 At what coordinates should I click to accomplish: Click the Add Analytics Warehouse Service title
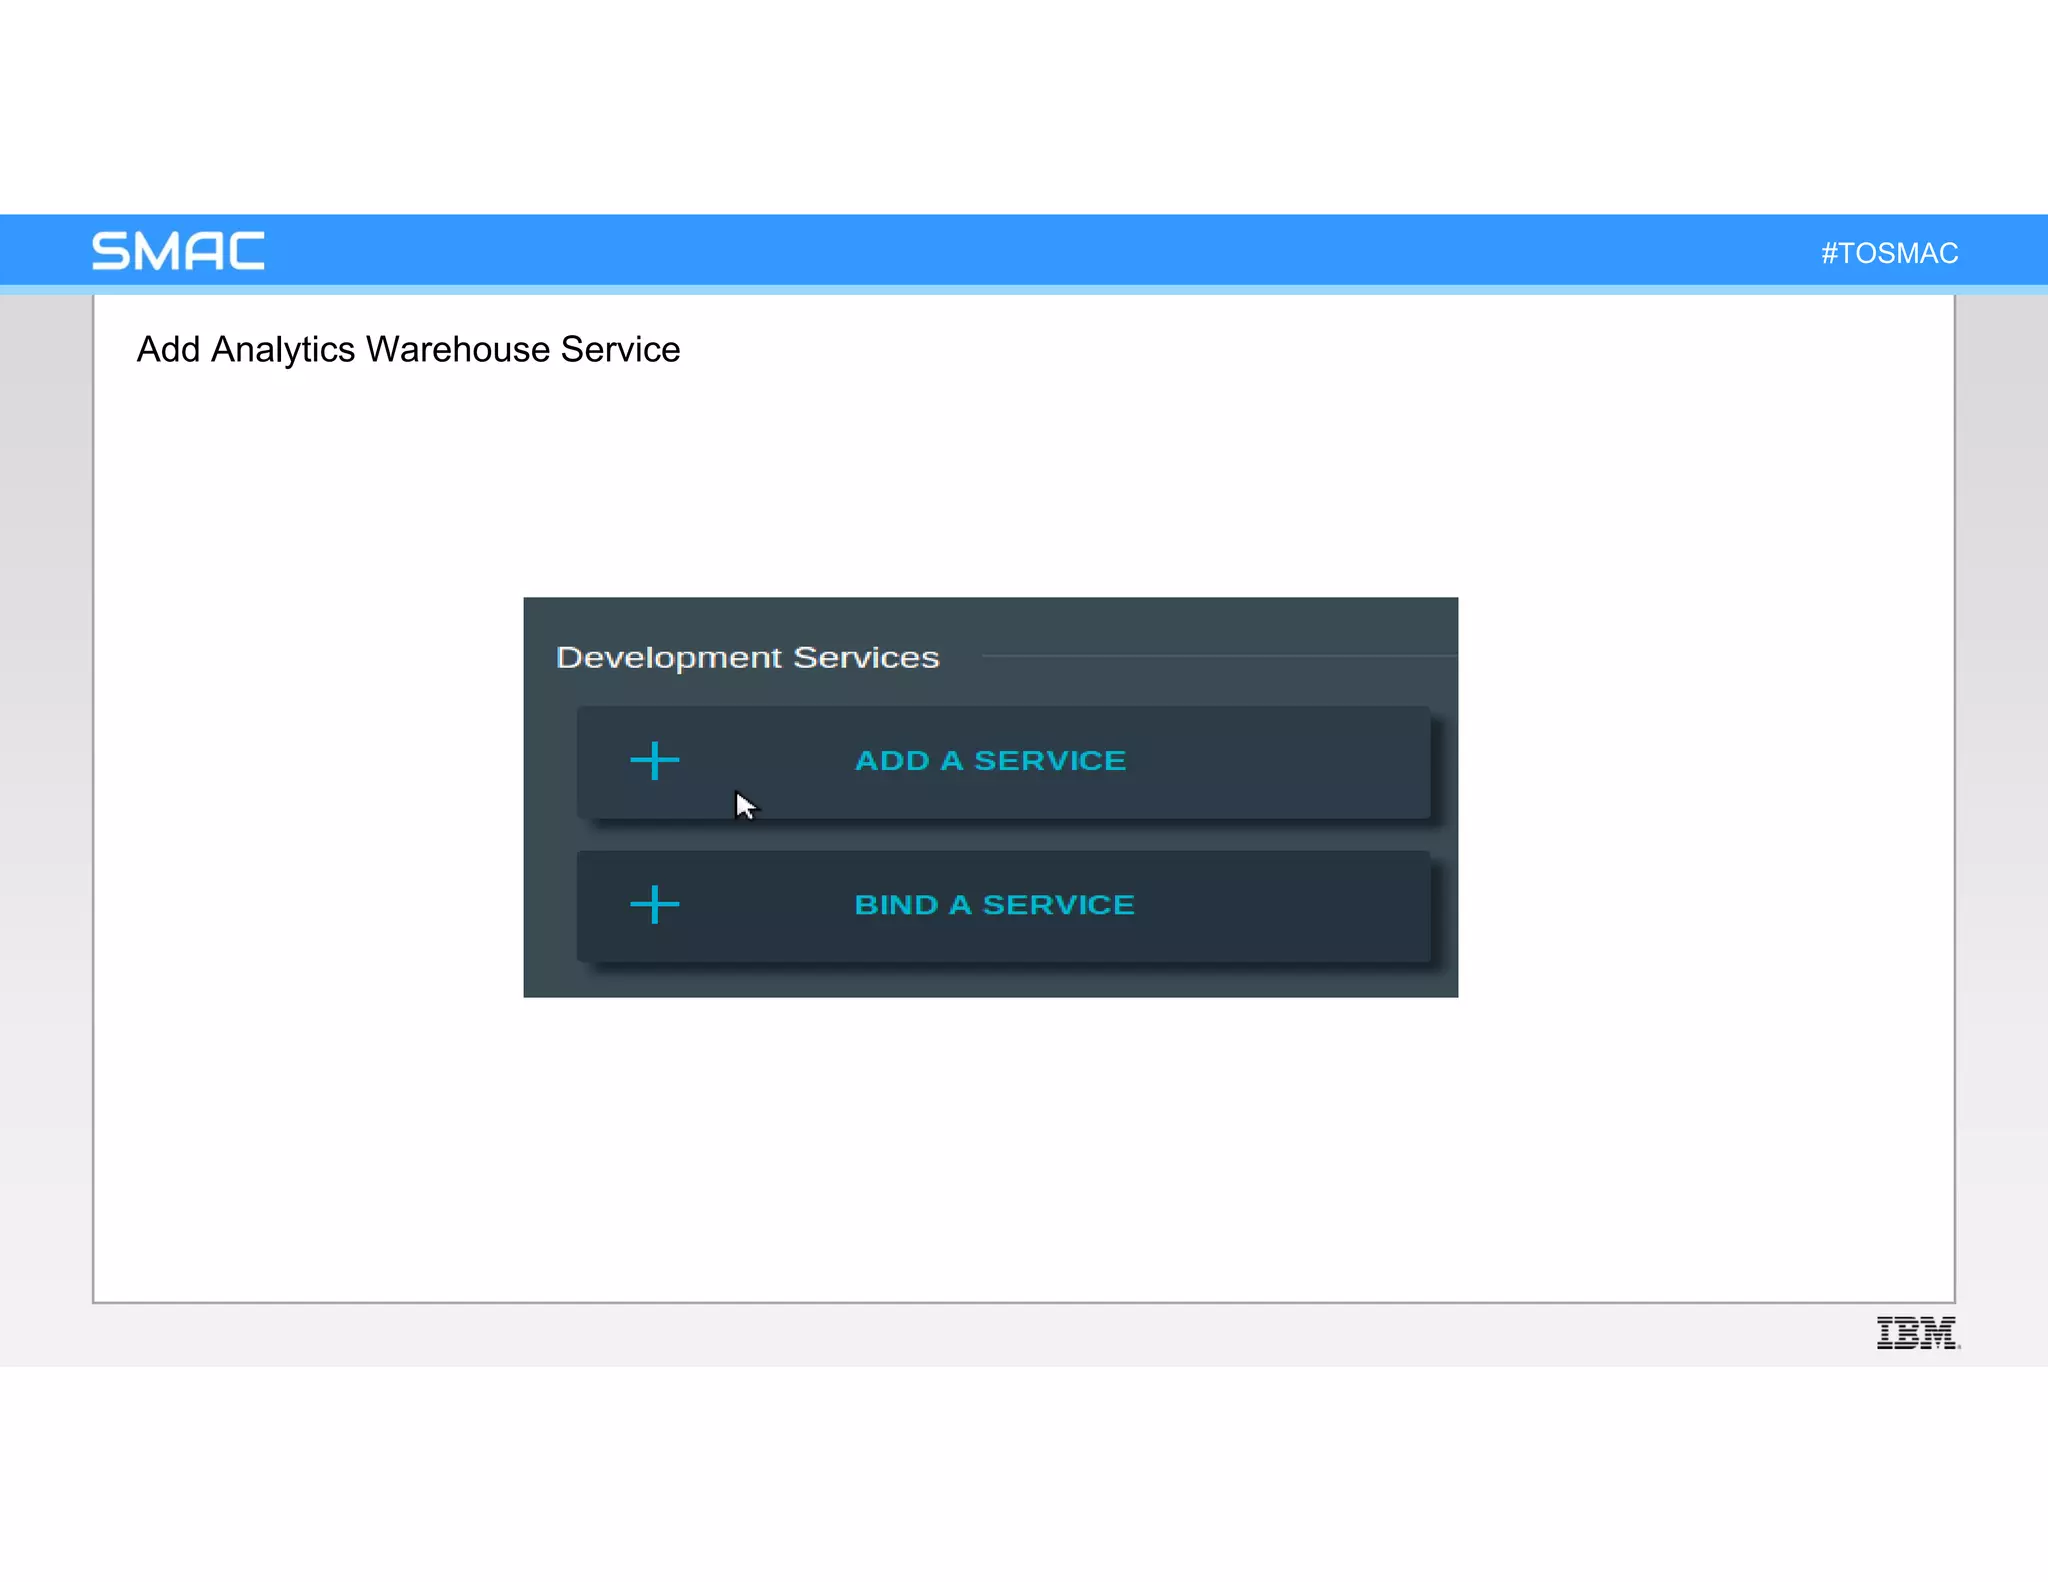[x=408, y=350]
